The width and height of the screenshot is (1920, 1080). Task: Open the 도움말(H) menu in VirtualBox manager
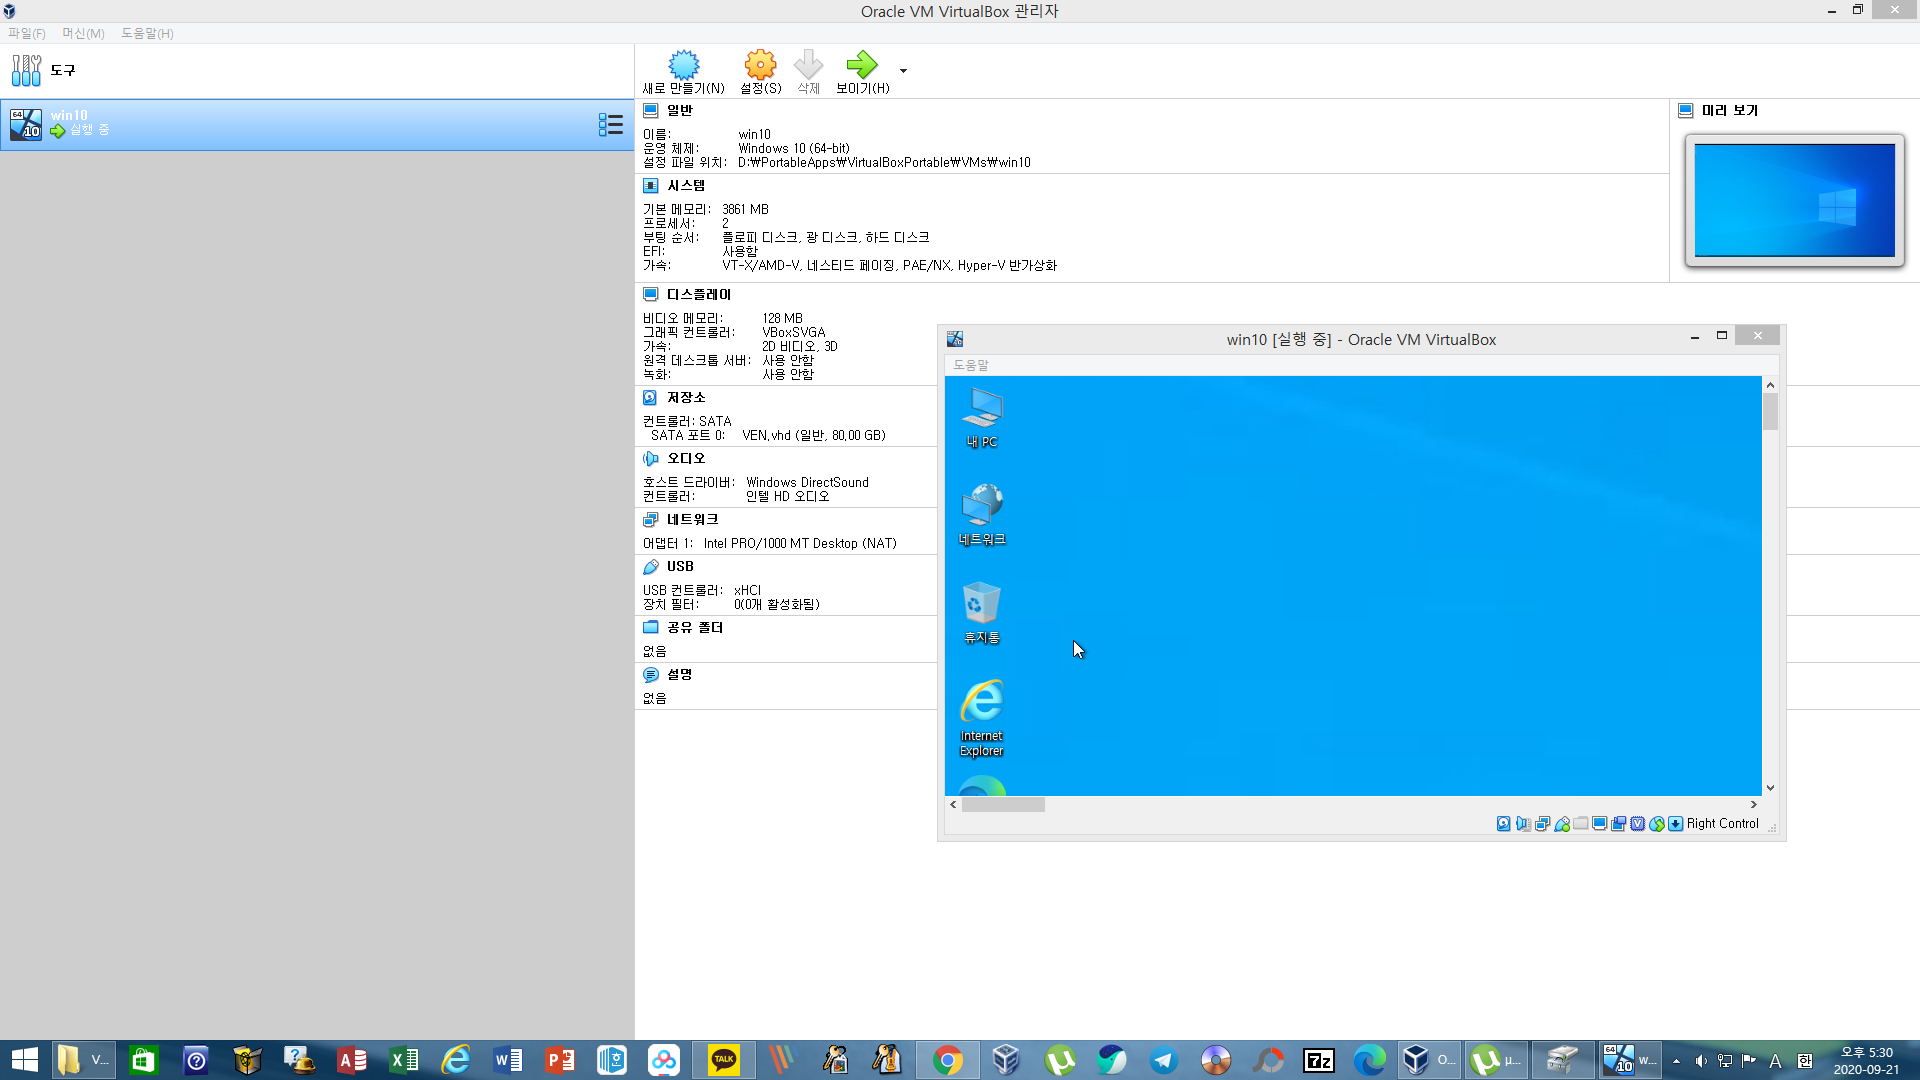(147, 33)
